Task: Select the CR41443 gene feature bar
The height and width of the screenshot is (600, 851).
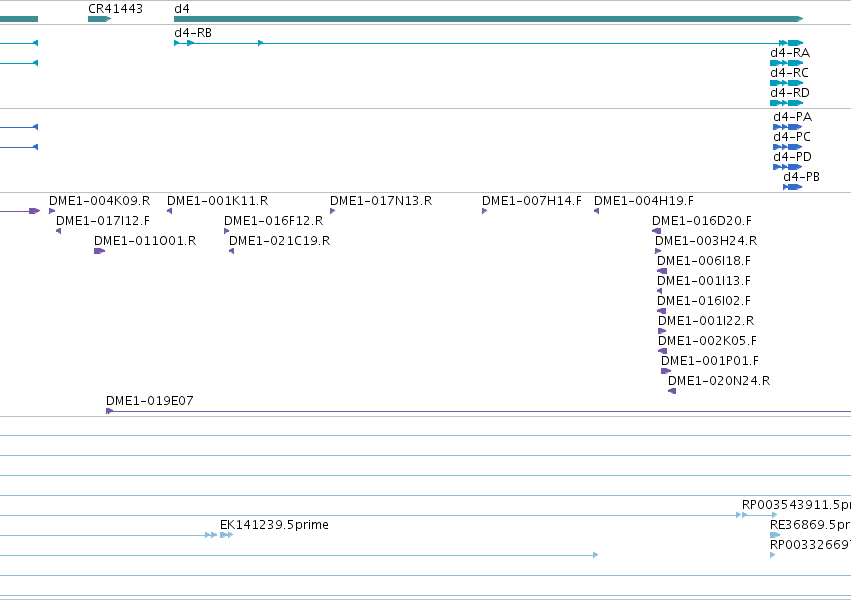Action: (99, 19)
